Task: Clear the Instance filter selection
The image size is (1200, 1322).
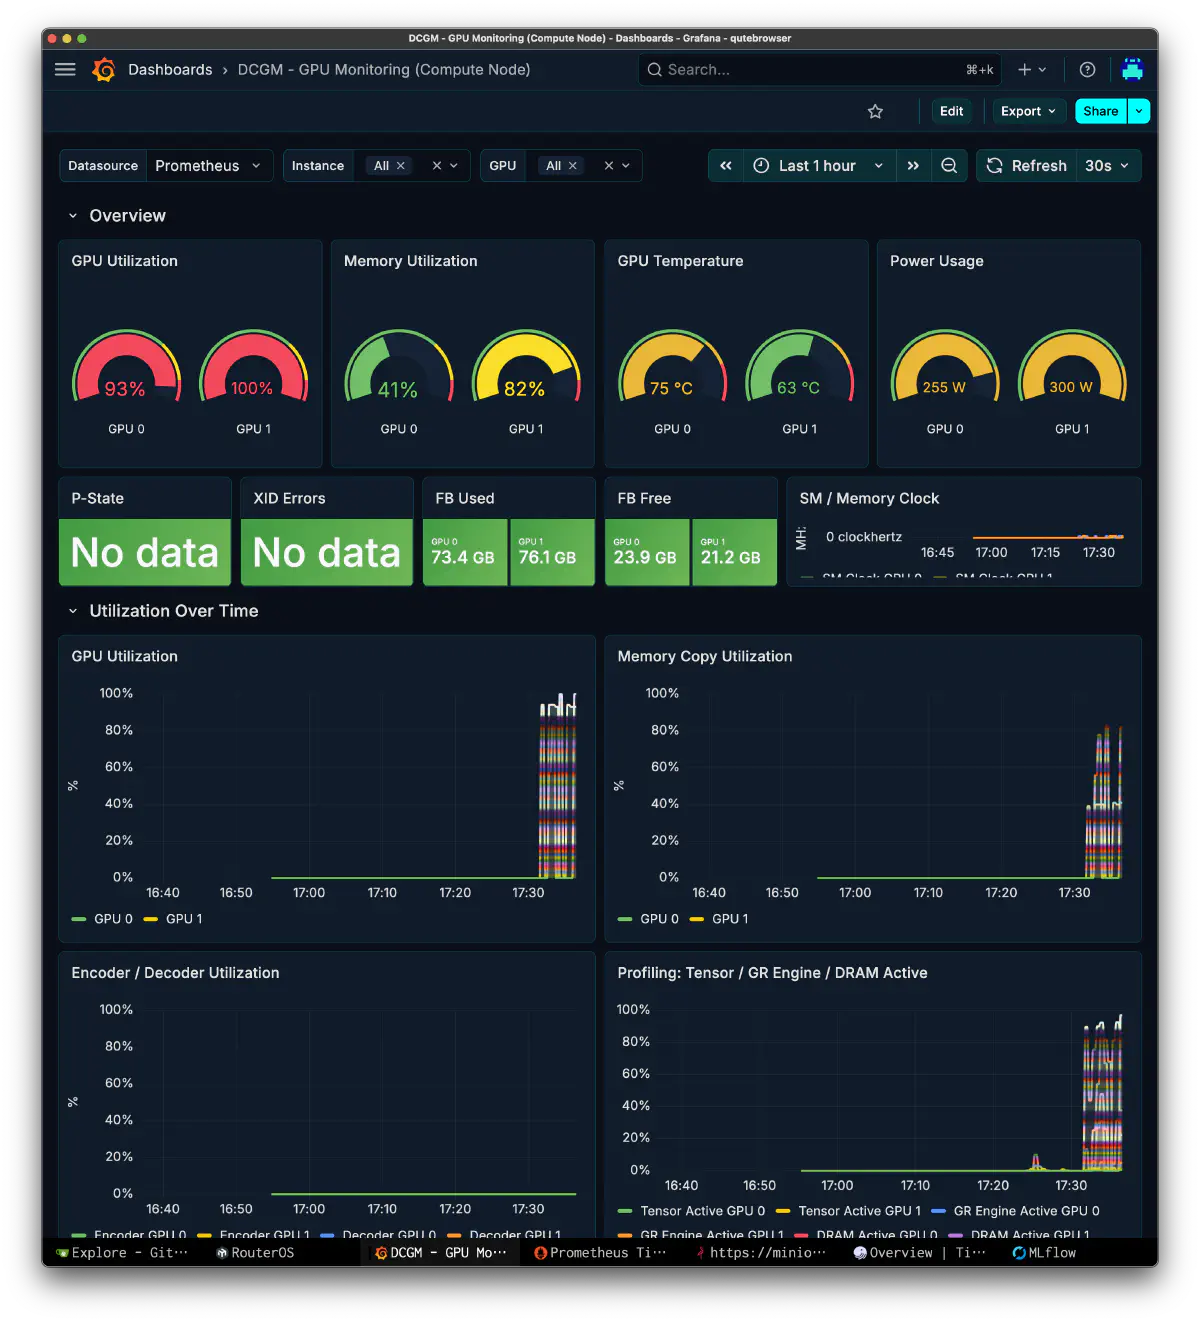Action: click(x=436, y=166)
